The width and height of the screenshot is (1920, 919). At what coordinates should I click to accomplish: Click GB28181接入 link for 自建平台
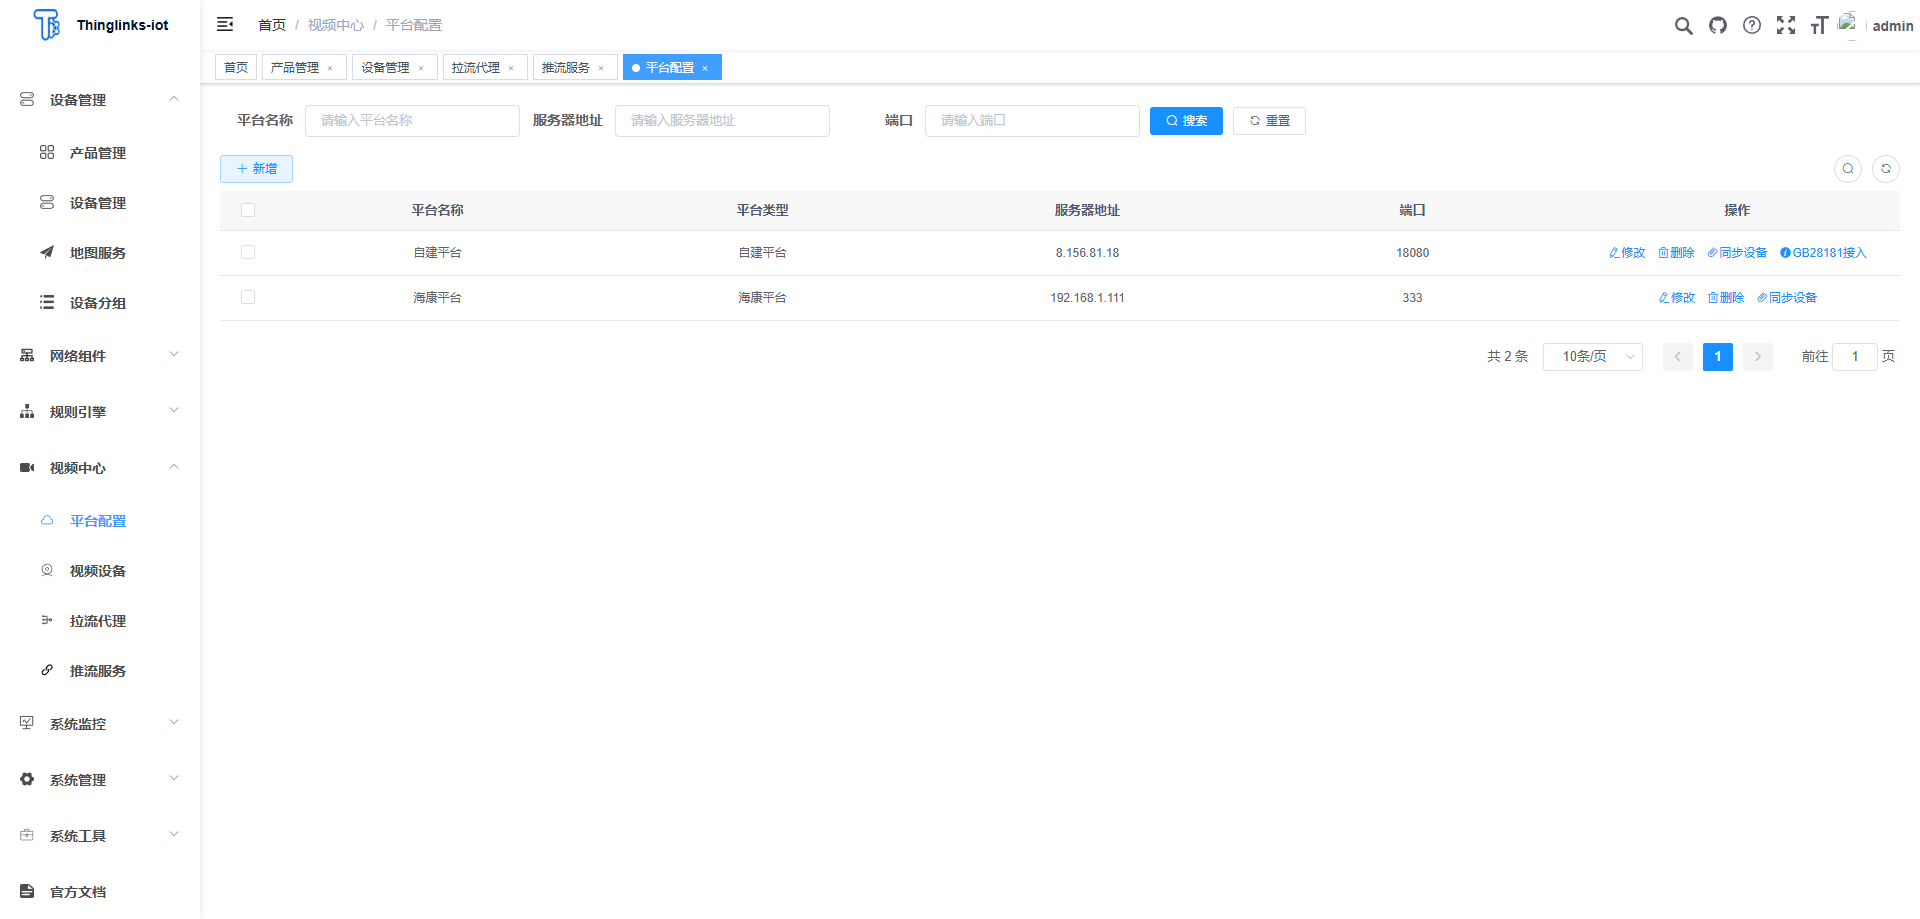click(1823, 253)
